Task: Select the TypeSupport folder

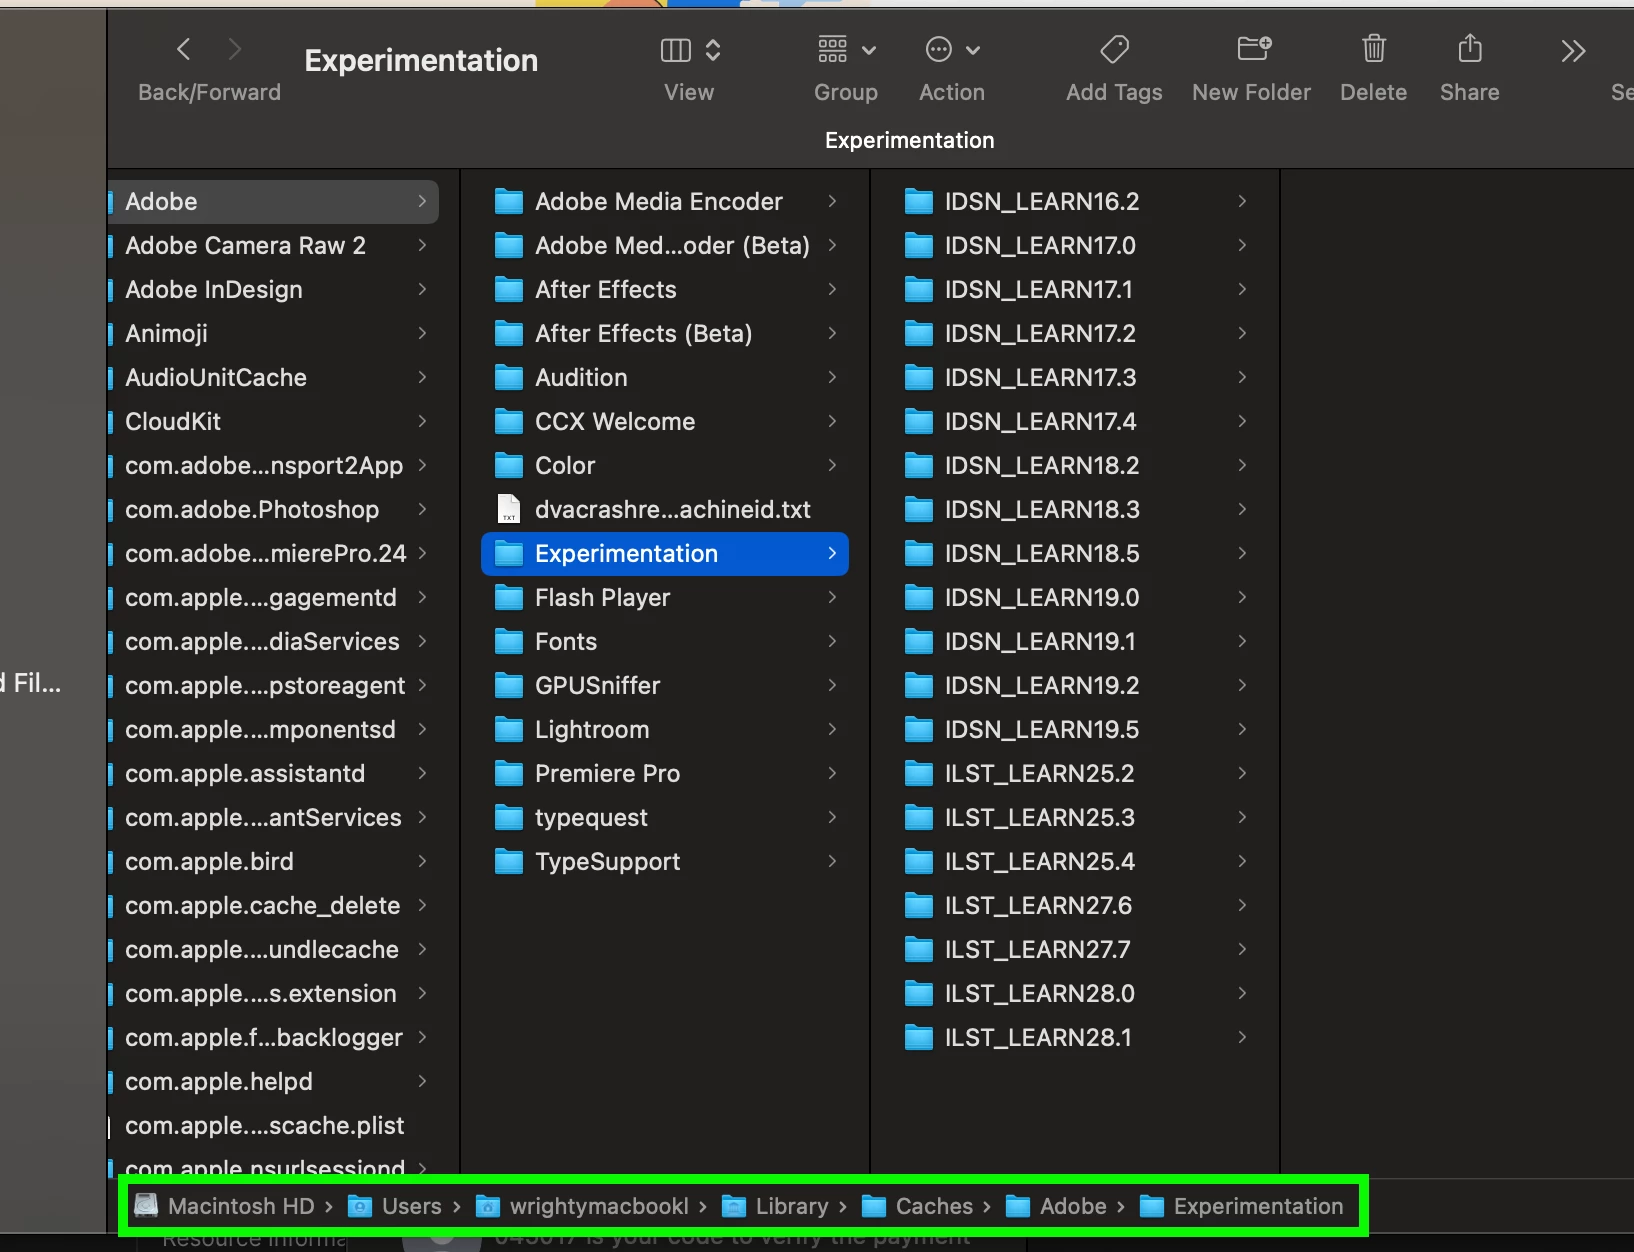Action: point(665,862)
